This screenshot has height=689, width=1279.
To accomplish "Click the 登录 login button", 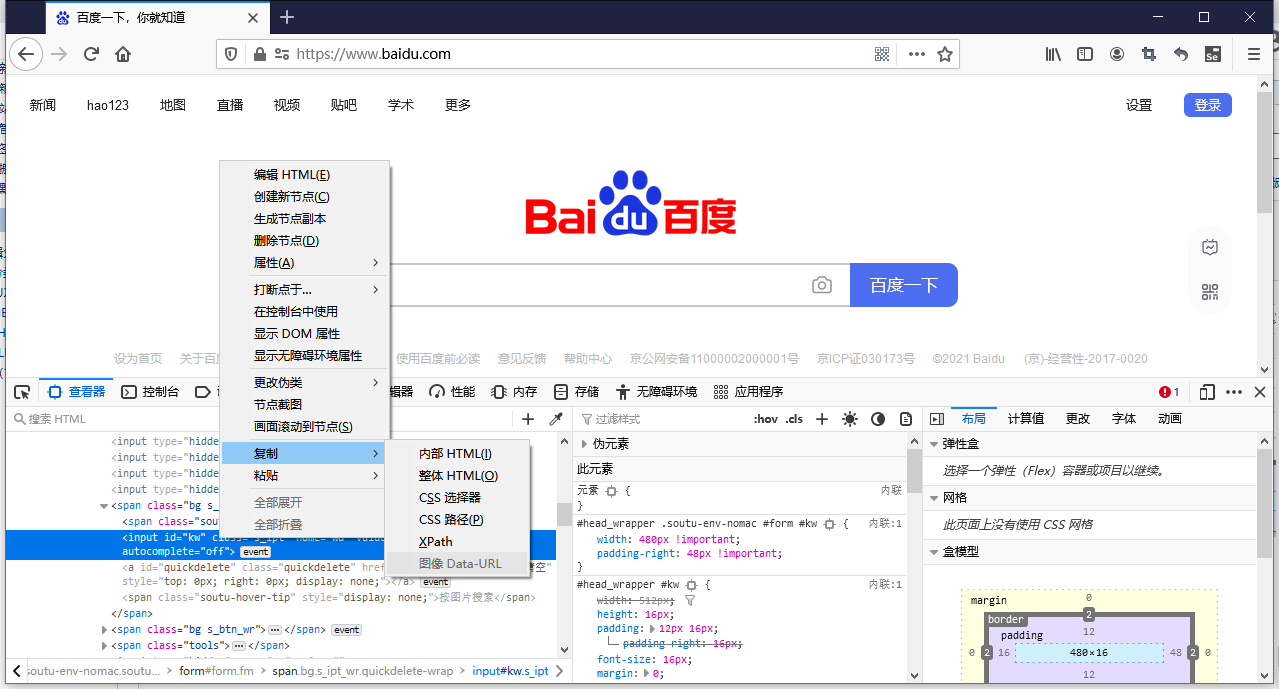I will click(1208, 105).
